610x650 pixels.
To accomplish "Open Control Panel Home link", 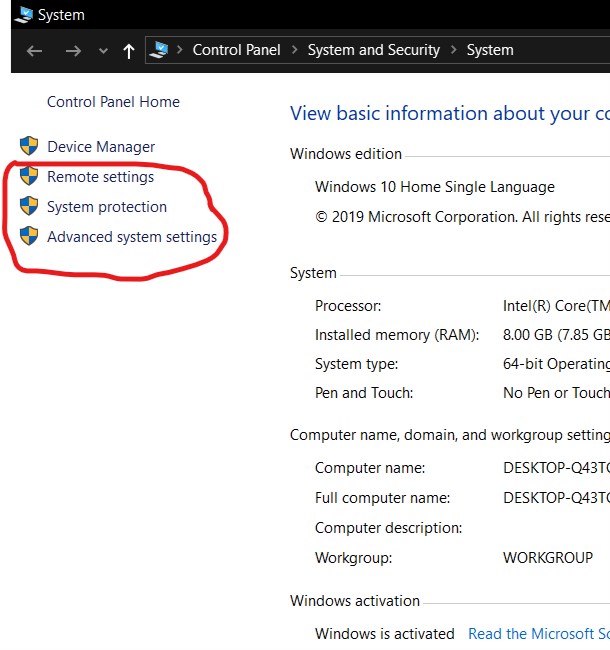I will coord(113,102).
